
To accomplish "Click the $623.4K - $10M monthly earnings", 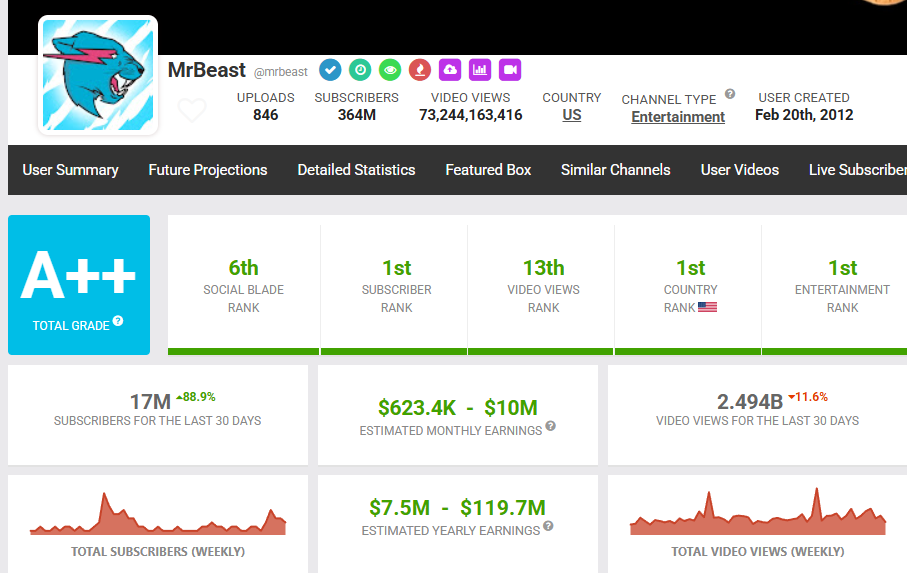I will point(458,408).
